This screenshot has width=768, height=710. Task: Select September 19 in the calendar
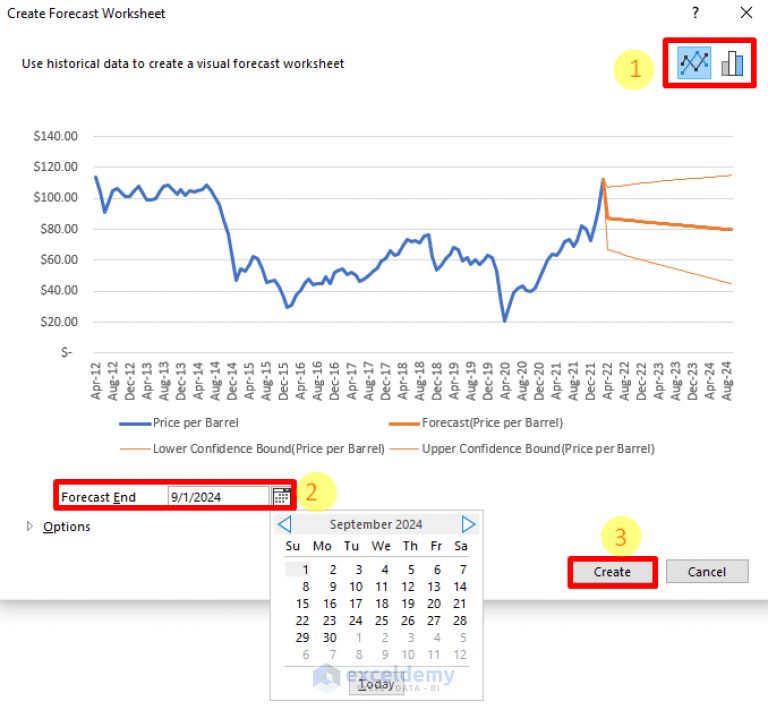[x=408, y=604]
